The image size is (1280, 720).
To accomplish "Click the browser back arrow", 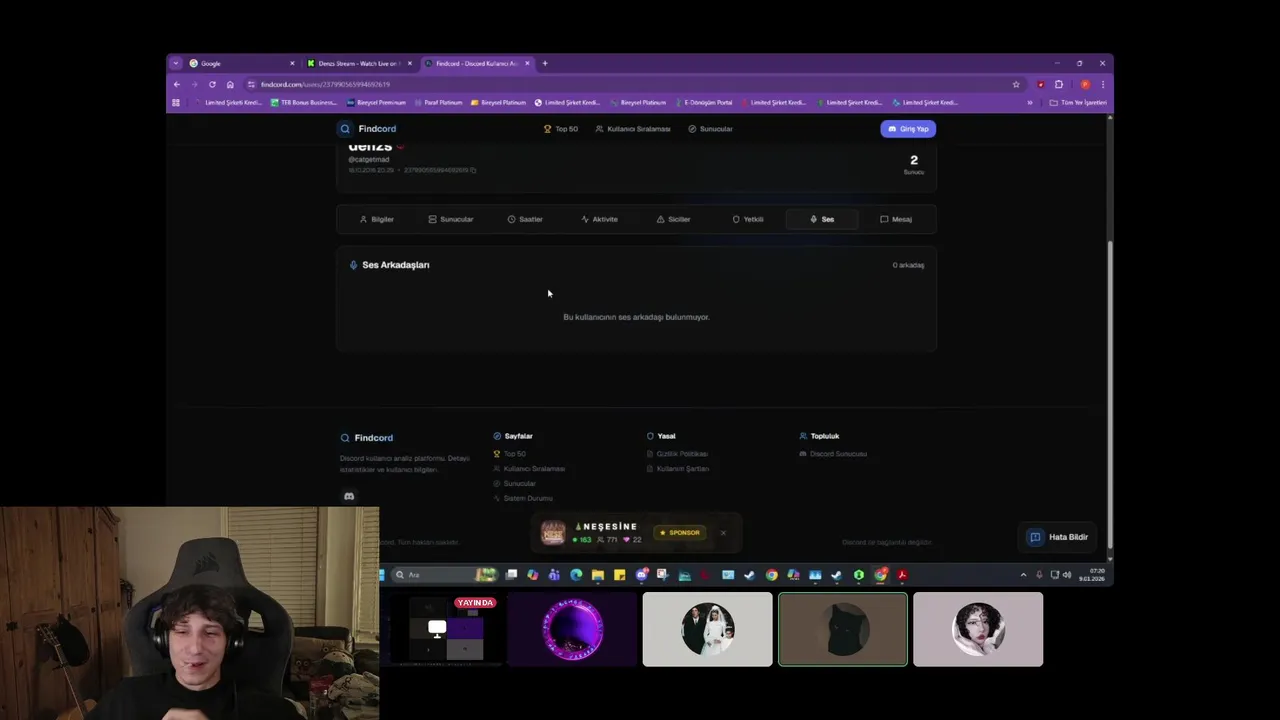I will click(x=177, y=84).
